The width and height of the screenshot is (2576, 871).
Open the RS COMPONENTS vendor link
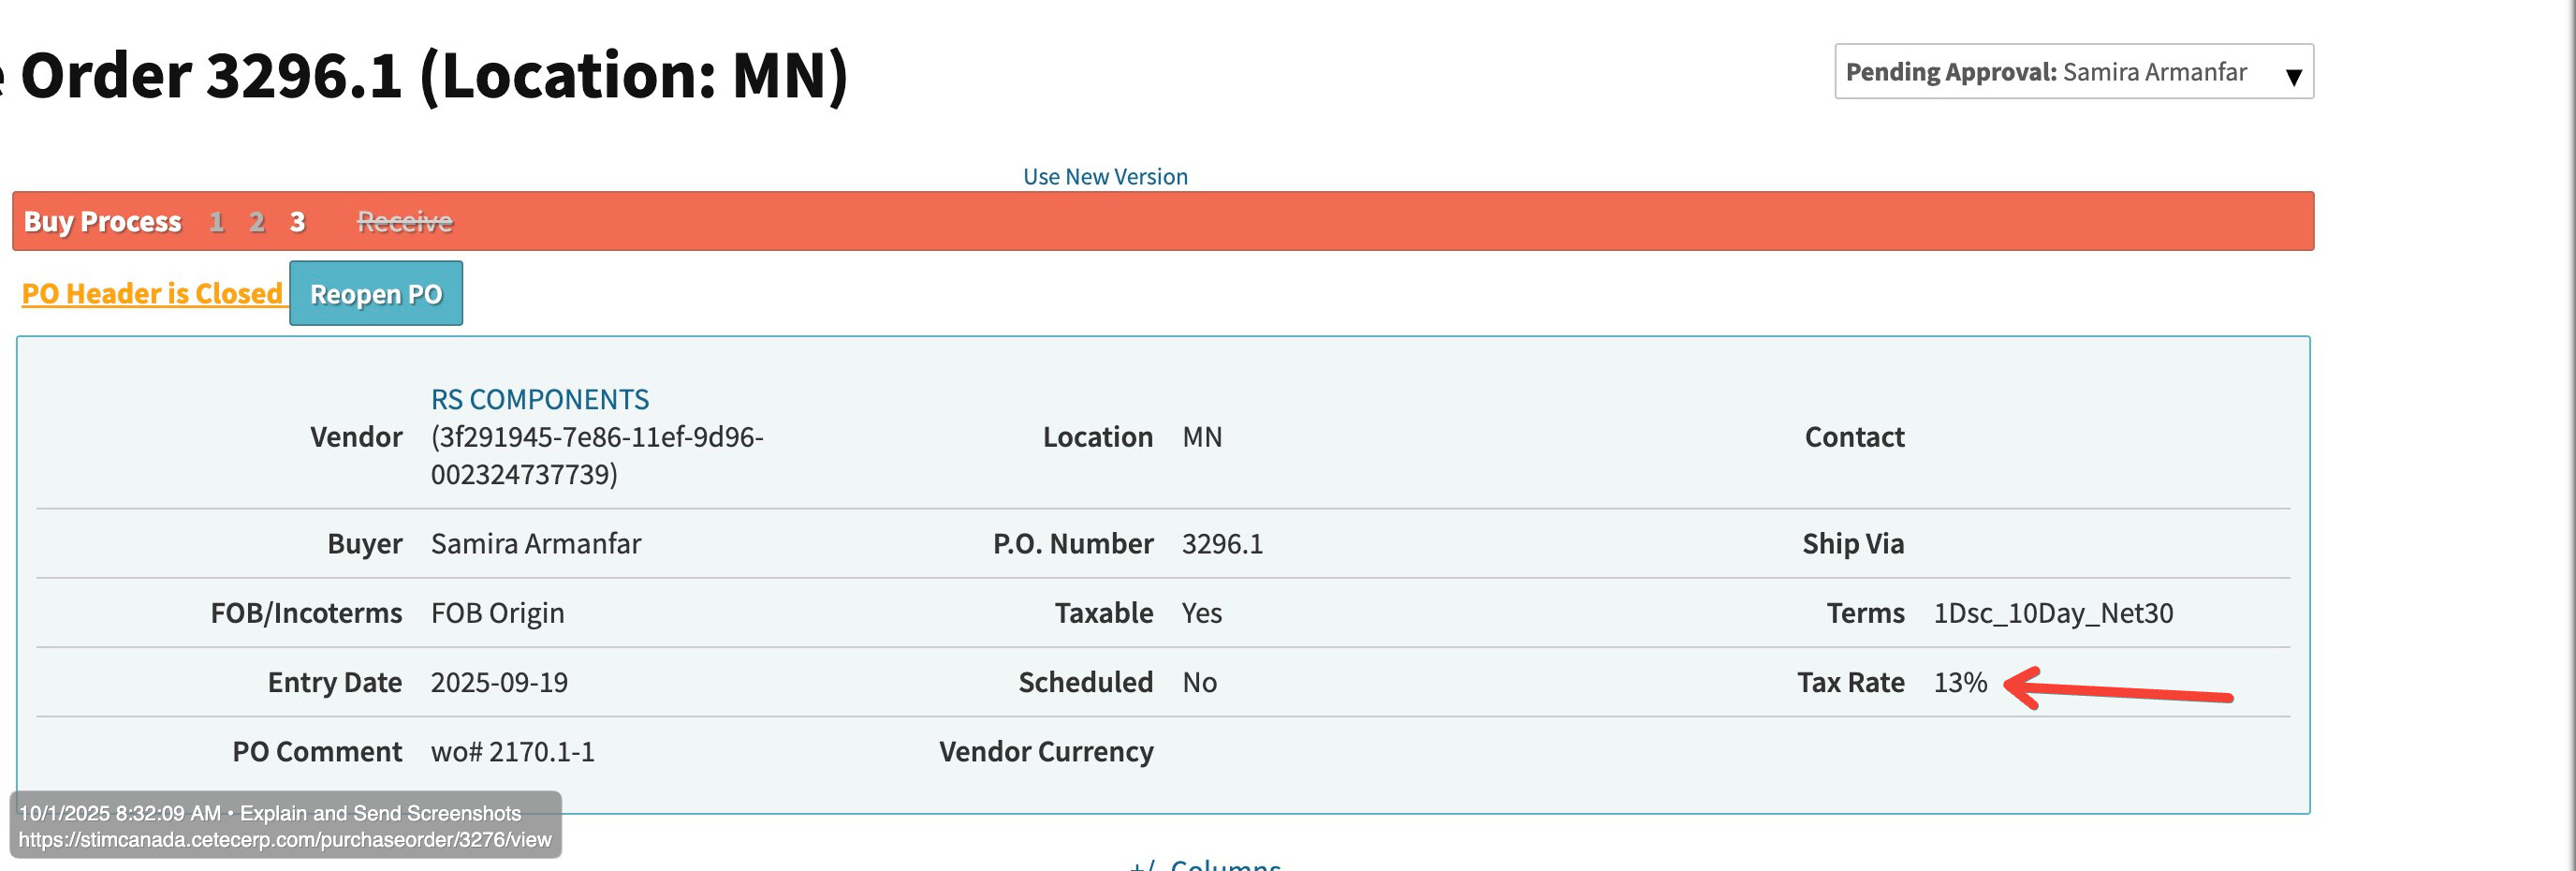[x=539, y=400]
